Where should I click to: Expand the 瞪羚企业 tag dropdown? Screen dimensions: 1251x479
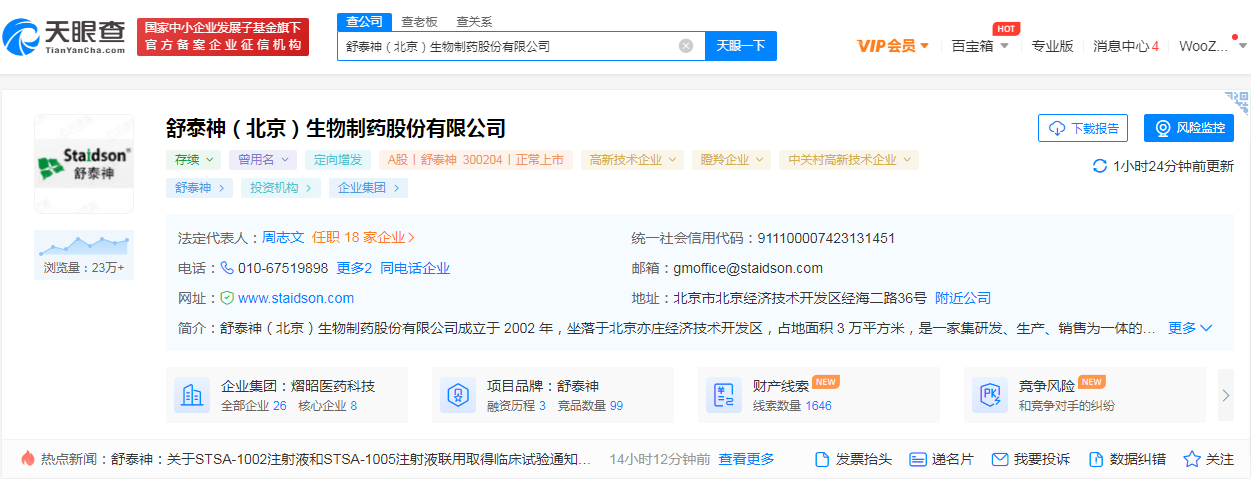click(x=732, y=159)
